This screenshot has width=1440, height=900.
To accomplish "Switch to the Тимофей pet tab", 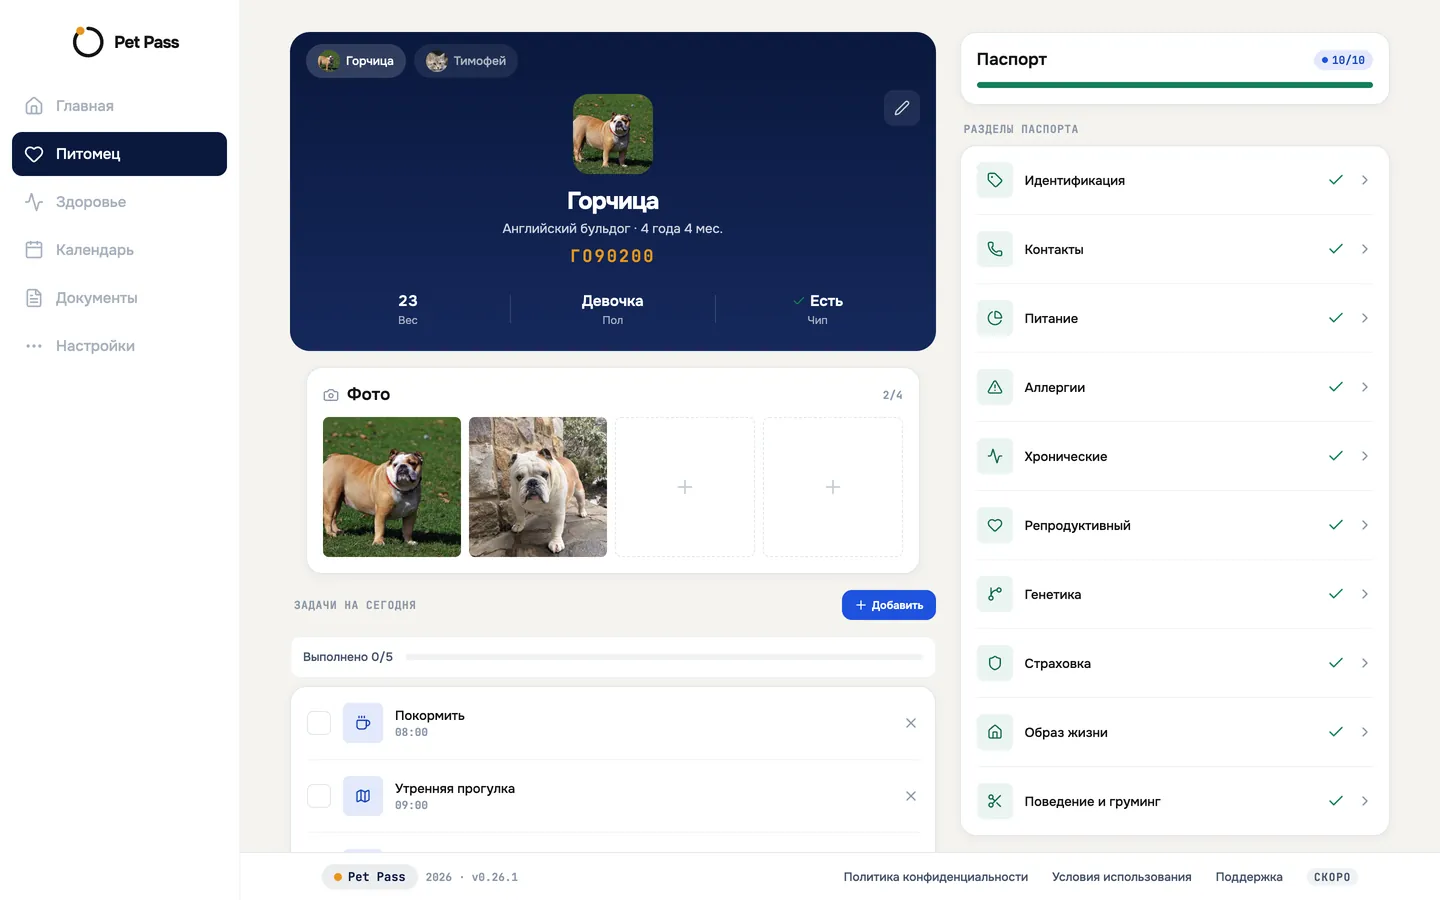I will click(x=466, y=61).
